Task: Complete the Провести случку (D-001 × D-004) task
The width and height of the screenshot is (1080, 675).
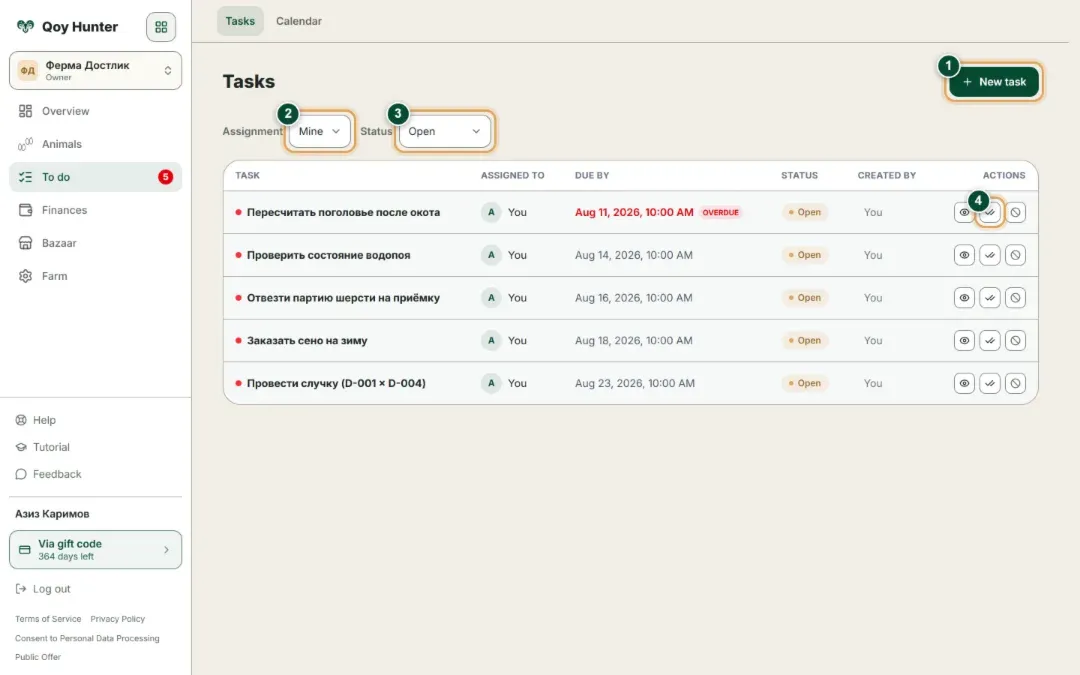Action: 990,383
